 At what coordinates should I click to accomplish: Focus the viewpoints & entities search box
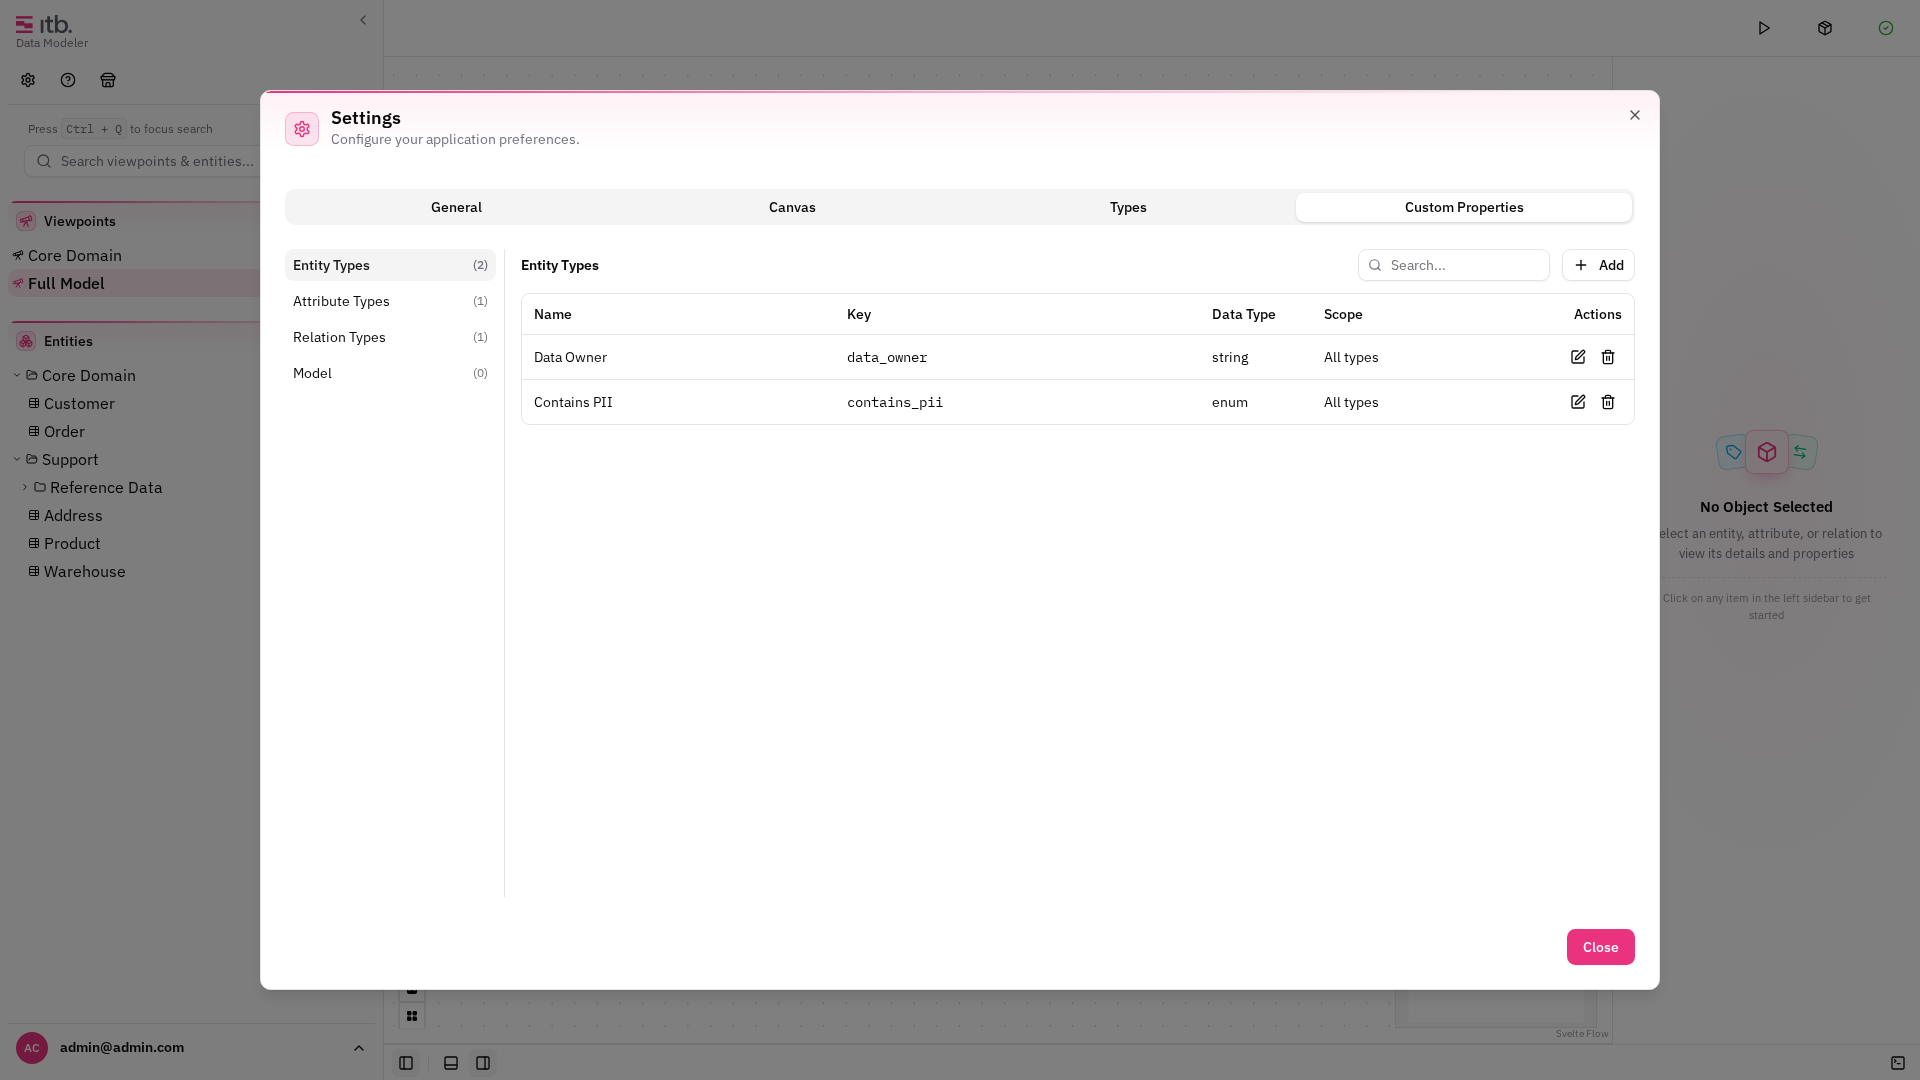click(142, 161)
